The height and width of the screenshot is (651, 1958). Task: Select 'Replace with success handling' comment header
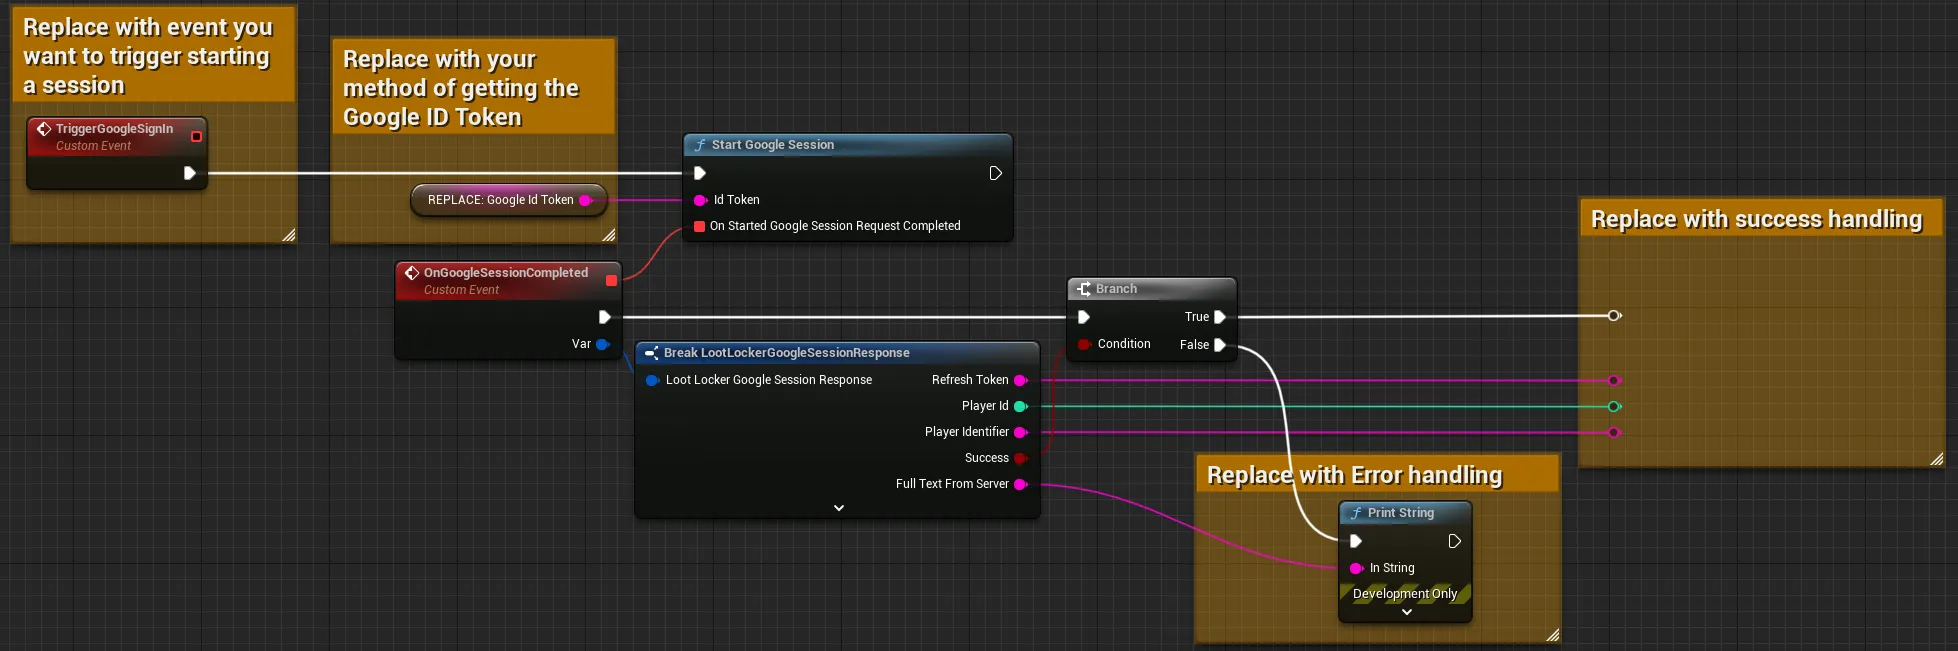point(1761,218)
